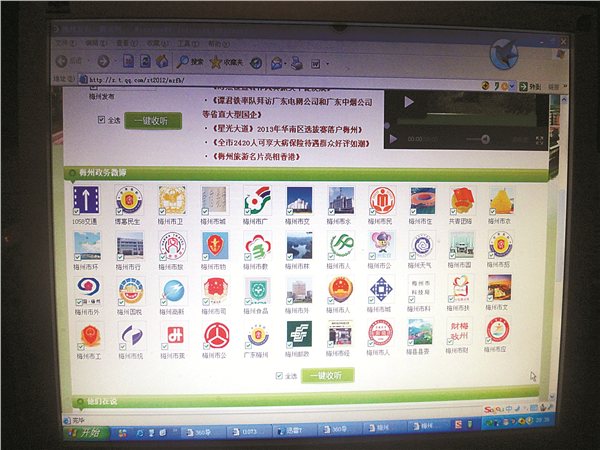This screenshot has width=600, height=450.
Task: Expand the Back button history dropdown arrow
Action: 88,61
